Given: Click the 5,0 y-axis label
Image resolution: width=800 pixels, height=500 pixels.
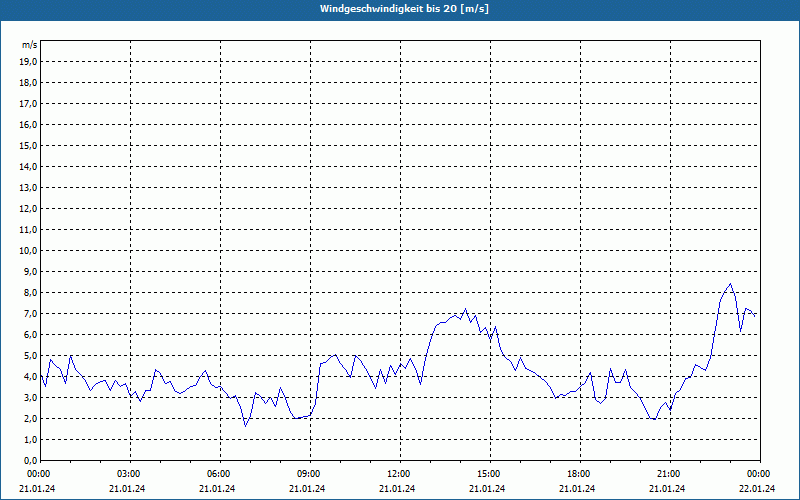Looking at the screenshot, I should pyautogui.click(x=31, y=355).
